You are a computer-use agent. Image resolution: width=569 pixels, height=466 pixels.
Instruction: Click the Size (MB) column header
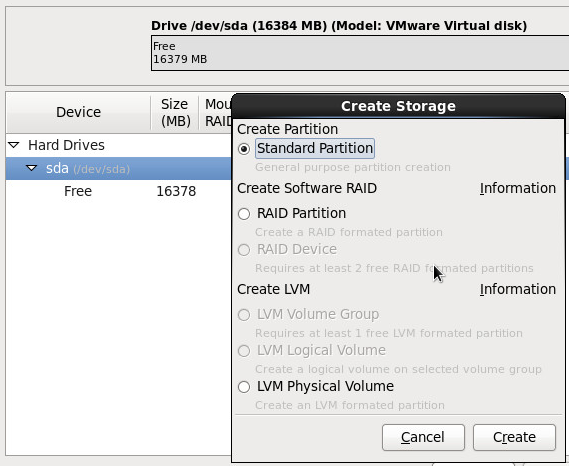coord(176,113)
